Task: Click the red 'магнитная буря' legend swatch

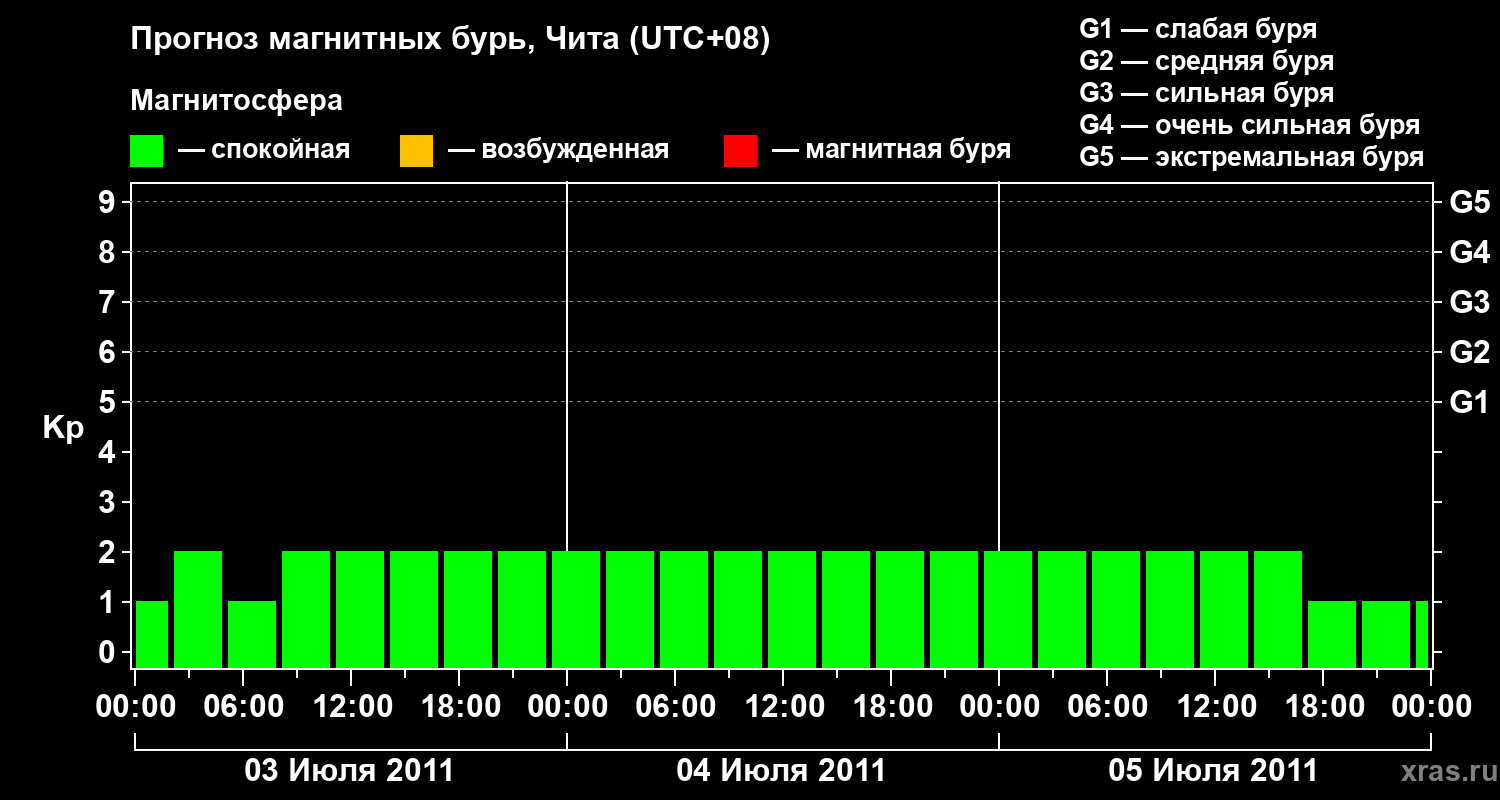Action: tap(740, 151)
